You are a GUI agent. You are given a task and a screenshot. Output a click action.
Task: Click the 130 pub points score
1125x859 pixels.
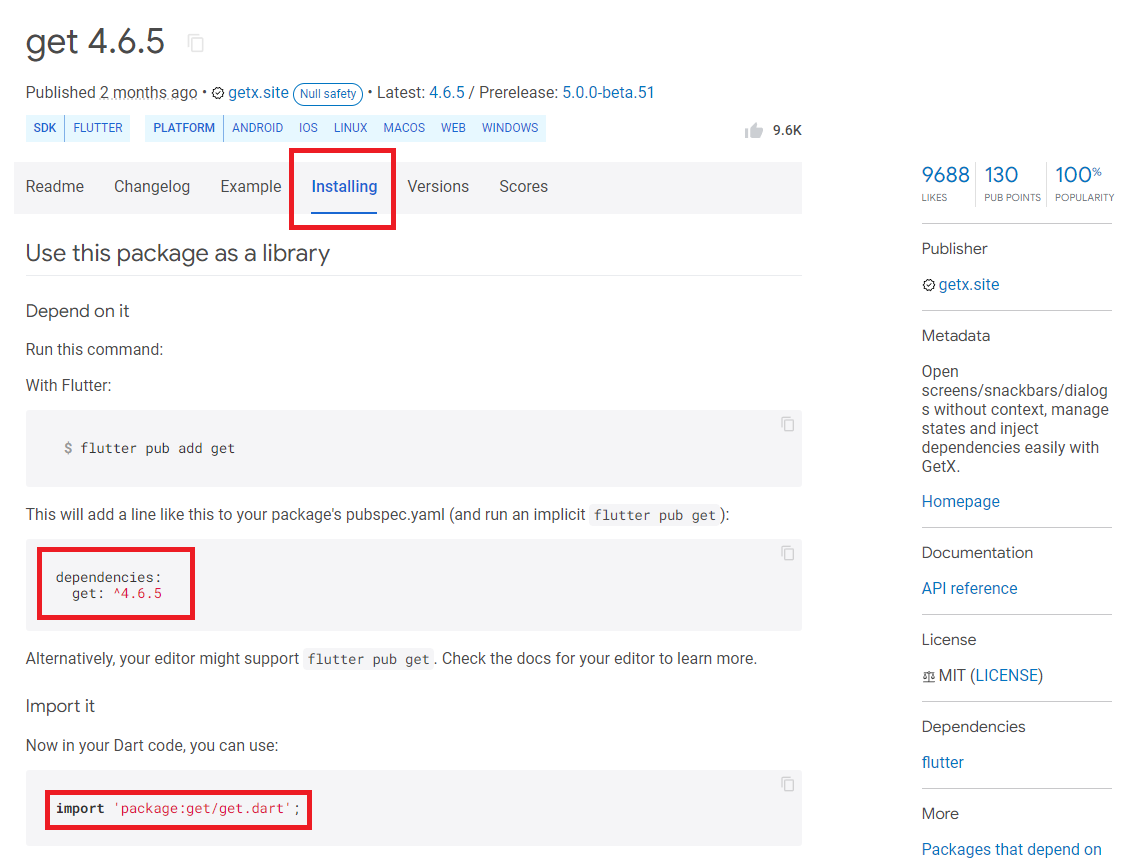(1012, 183)
